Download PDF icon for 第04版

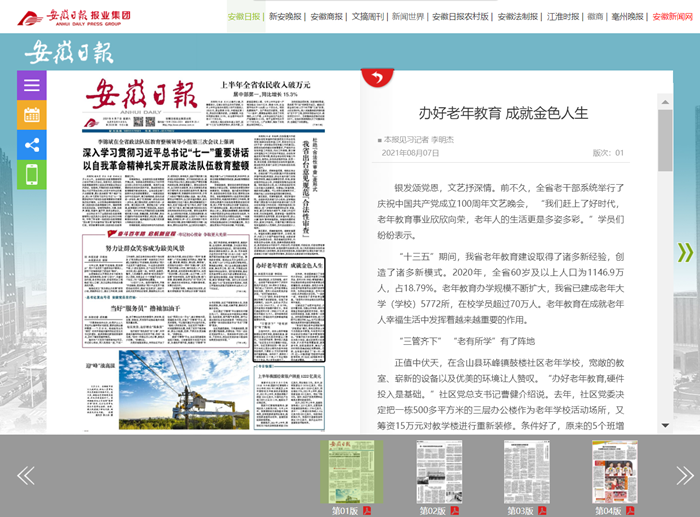pyautogui.click(x=630, y=510)
